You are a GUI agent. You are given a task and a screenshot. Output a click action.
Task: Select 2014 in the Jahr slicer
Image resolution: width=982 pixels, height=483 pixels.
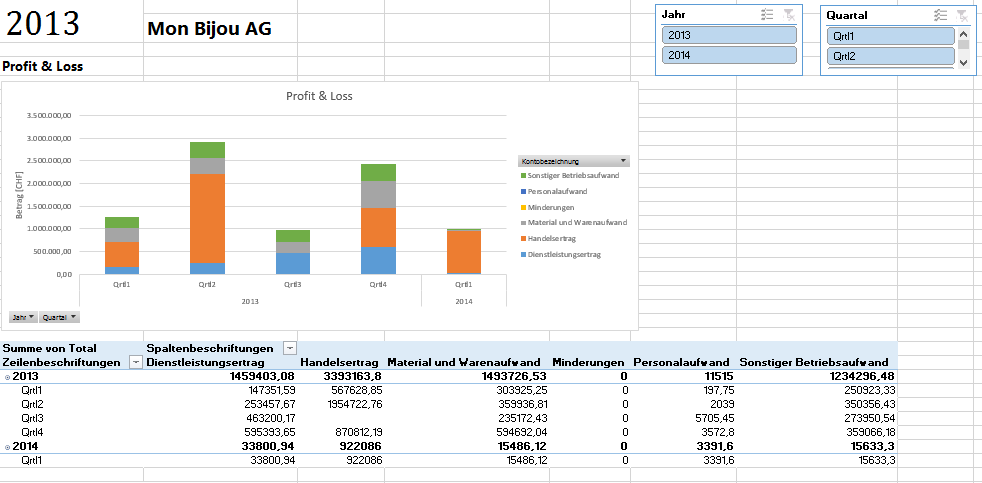[729, 55]
